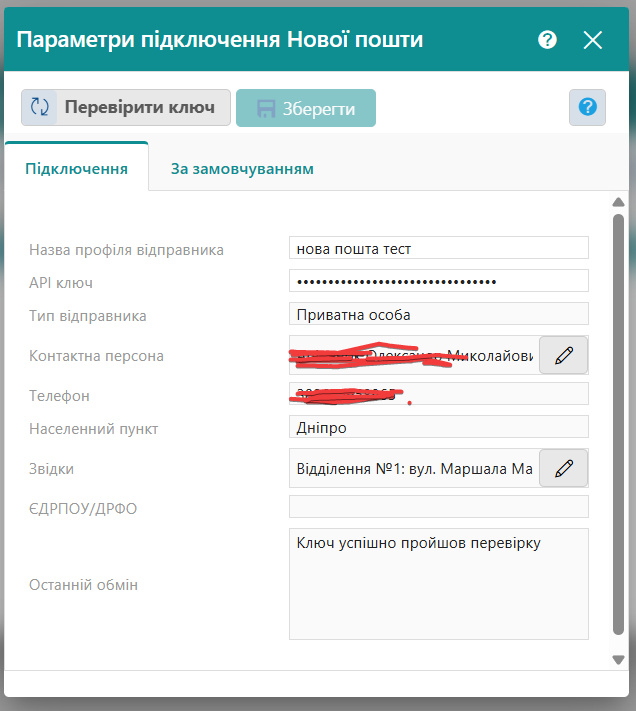Switch to the За замовчуванням tab
This screenshot has height=711, width=636.
pyautogui.click(x=242, y=169)
